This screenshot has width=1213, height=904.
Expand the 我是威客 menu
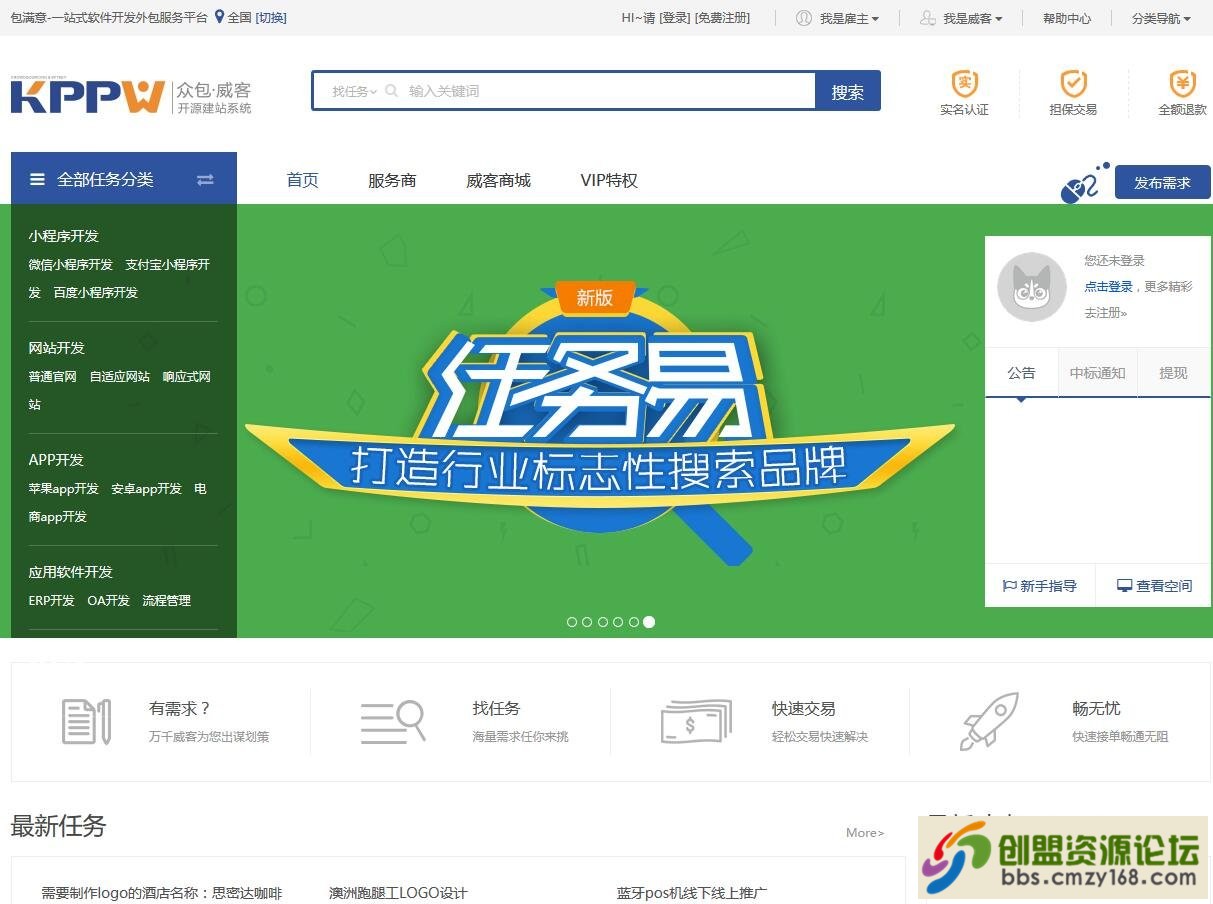coord(973,18)
